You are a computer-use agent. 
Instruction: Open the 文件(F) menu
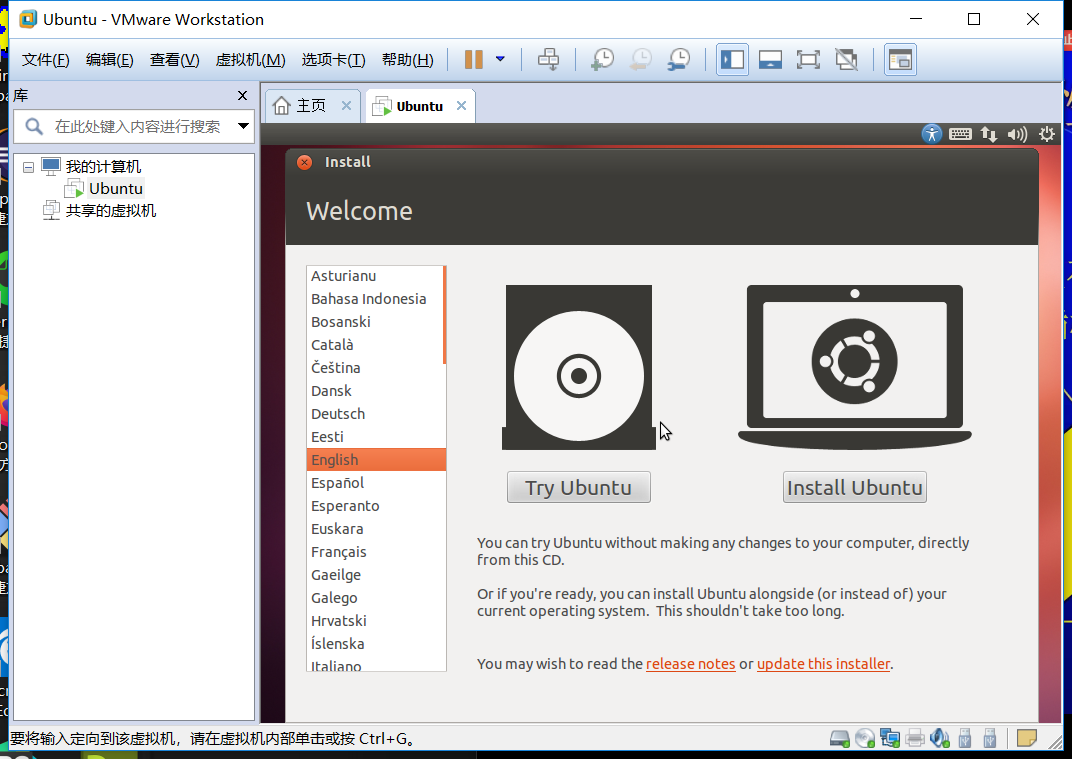[46, 60]
